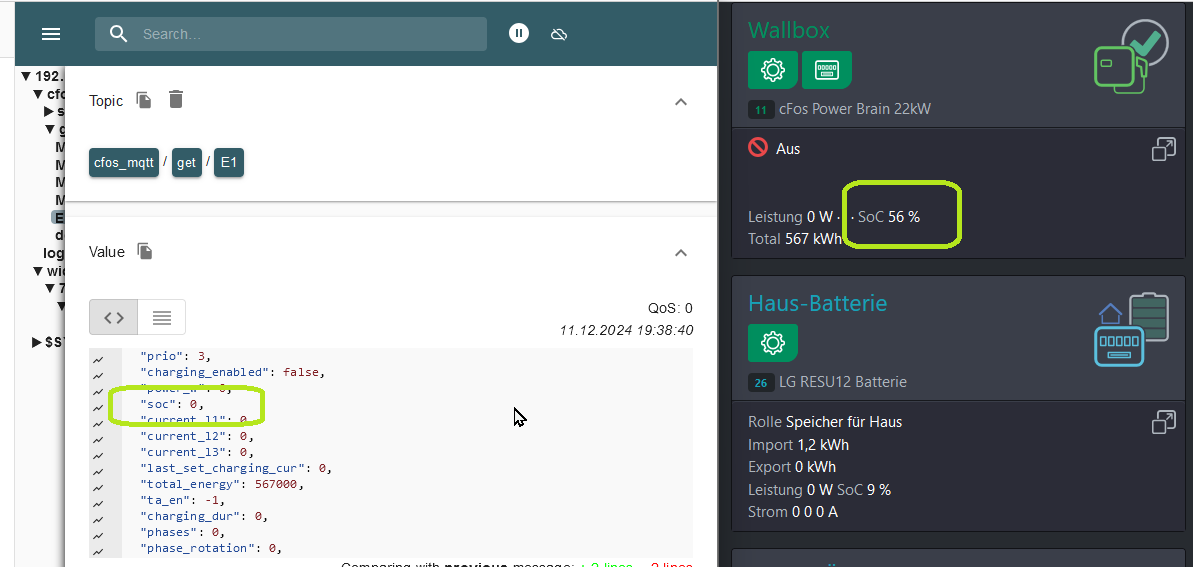Click the cloud disconnect icon
This screenshot has height=567, width=1193.
coord(559,34)
